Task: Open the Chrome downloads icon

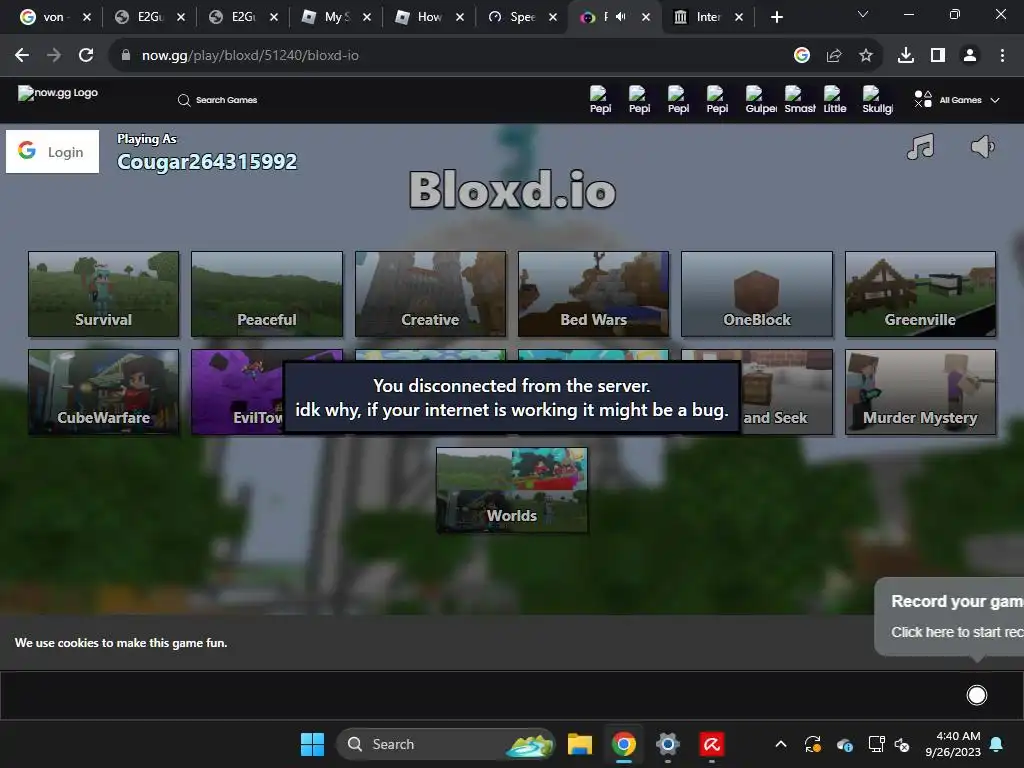Action: pos(906,56)
